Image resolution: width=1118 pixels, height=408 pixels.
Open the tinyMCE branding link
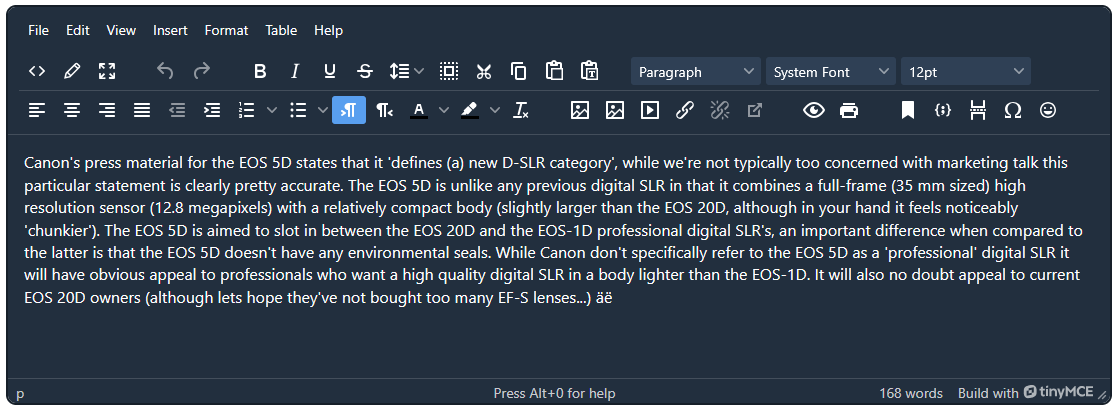point(1059,393)
